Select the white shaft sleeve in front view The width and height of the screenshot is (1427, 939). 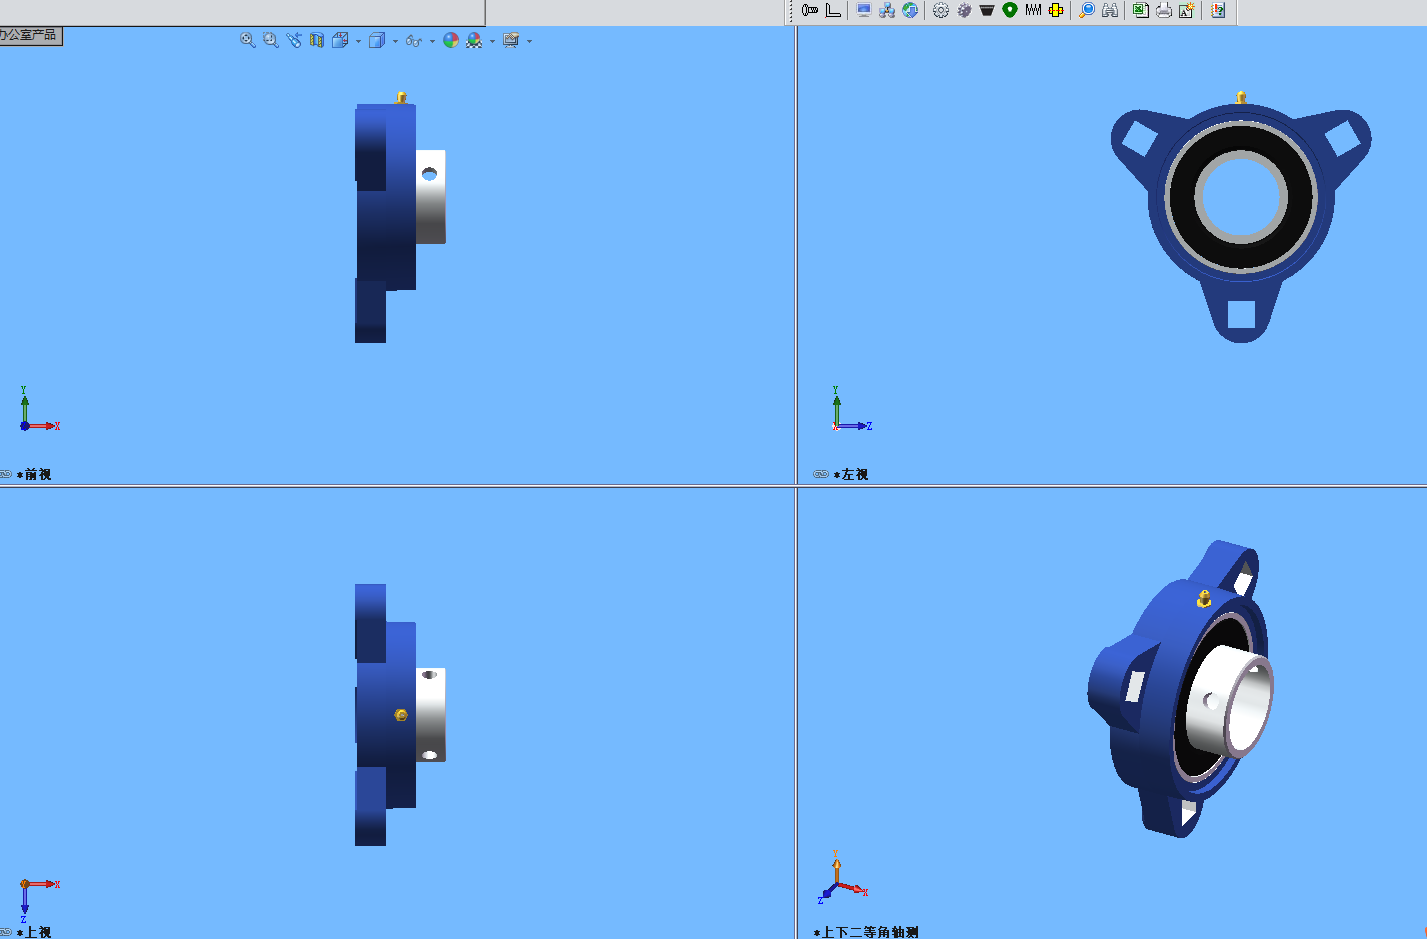431,197
